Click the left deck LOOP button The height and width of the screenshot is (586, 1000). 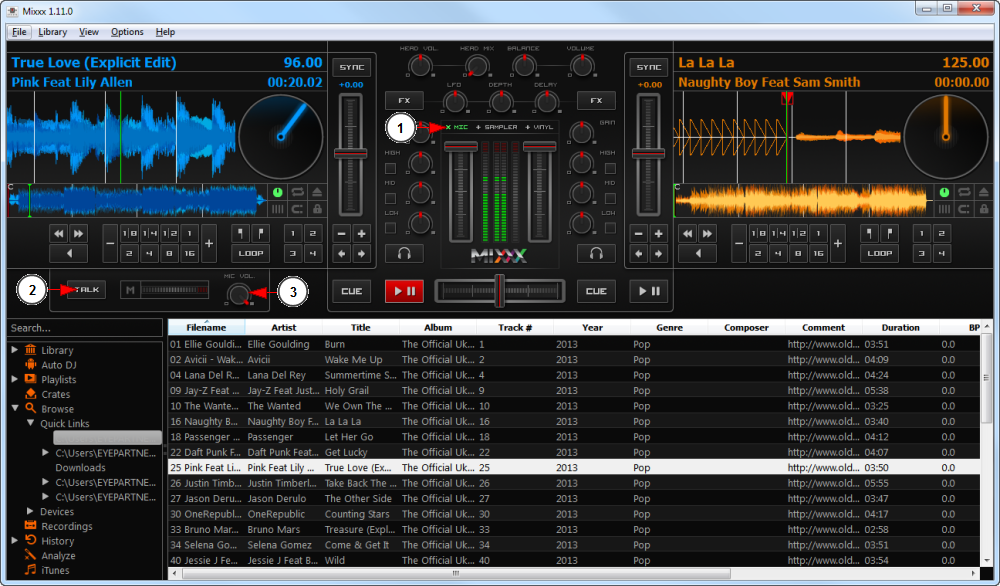(x=251, y=253)
